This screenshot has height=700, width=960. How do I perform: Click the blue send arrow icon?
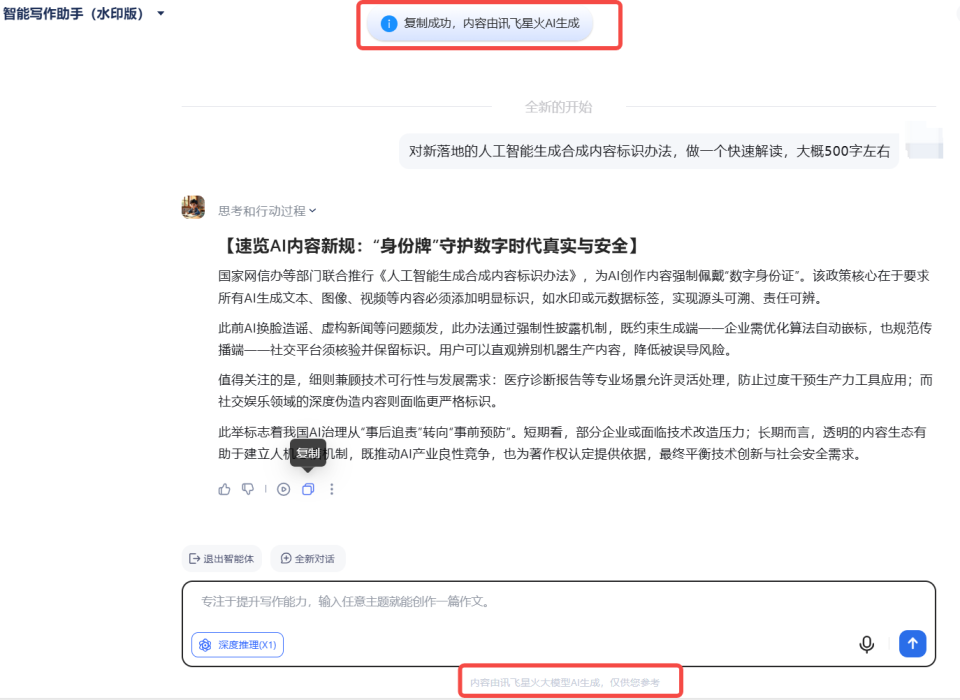click(x=912, y=644)
